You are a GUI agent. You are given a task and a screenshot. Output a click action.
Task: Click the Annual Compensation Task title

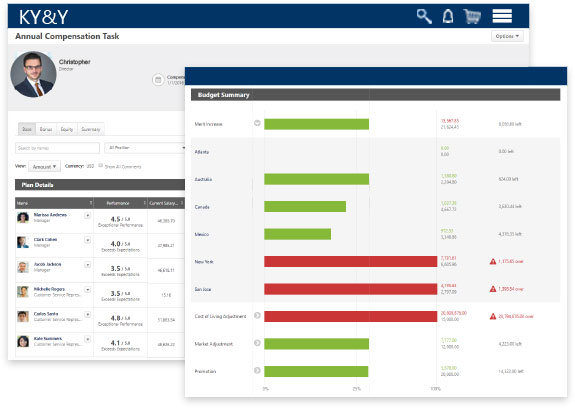point(67,36)
